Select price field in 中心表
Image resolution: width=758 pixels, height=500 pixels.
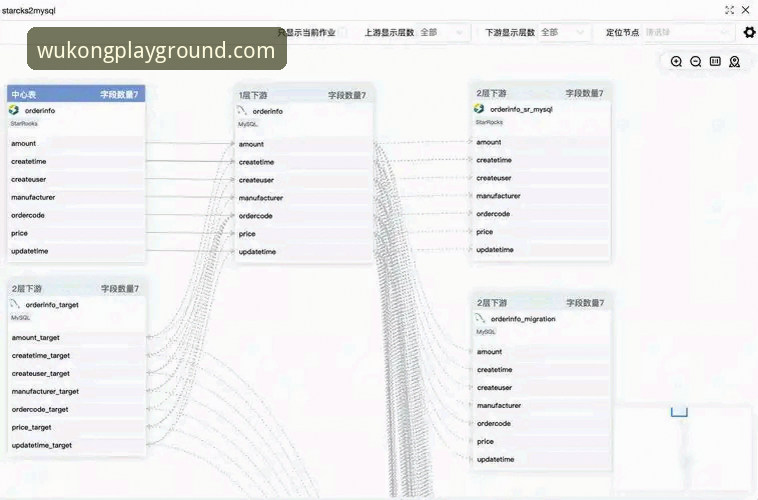(x=76, y=233)
